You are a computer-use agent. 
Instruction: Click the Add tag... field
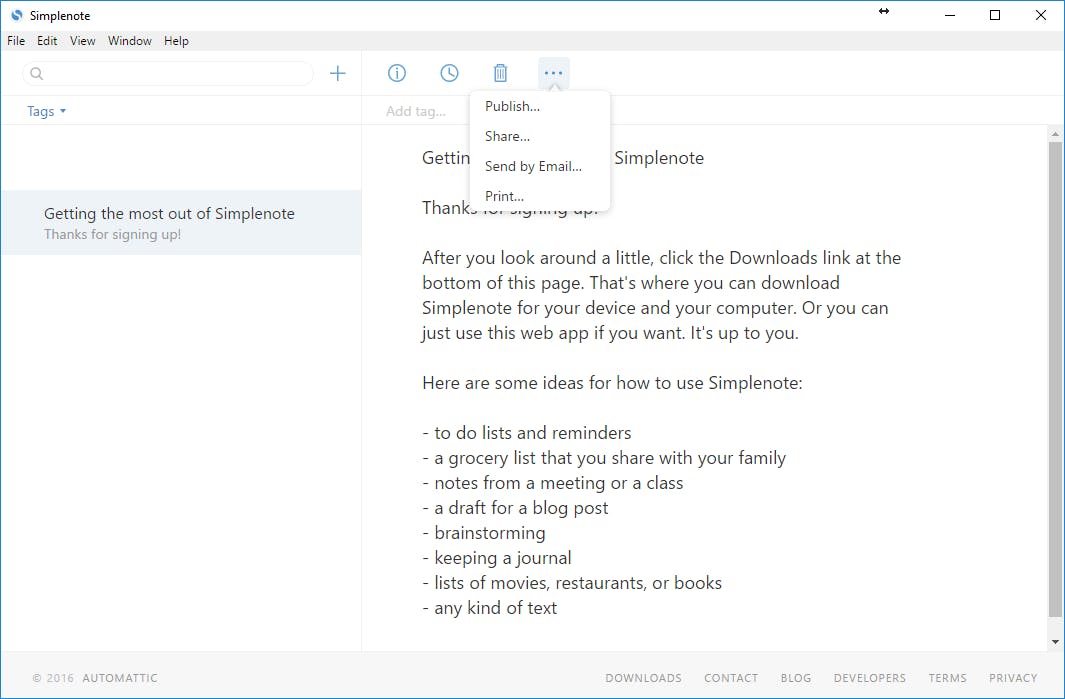pyautogui.click(x=416, y=111)
